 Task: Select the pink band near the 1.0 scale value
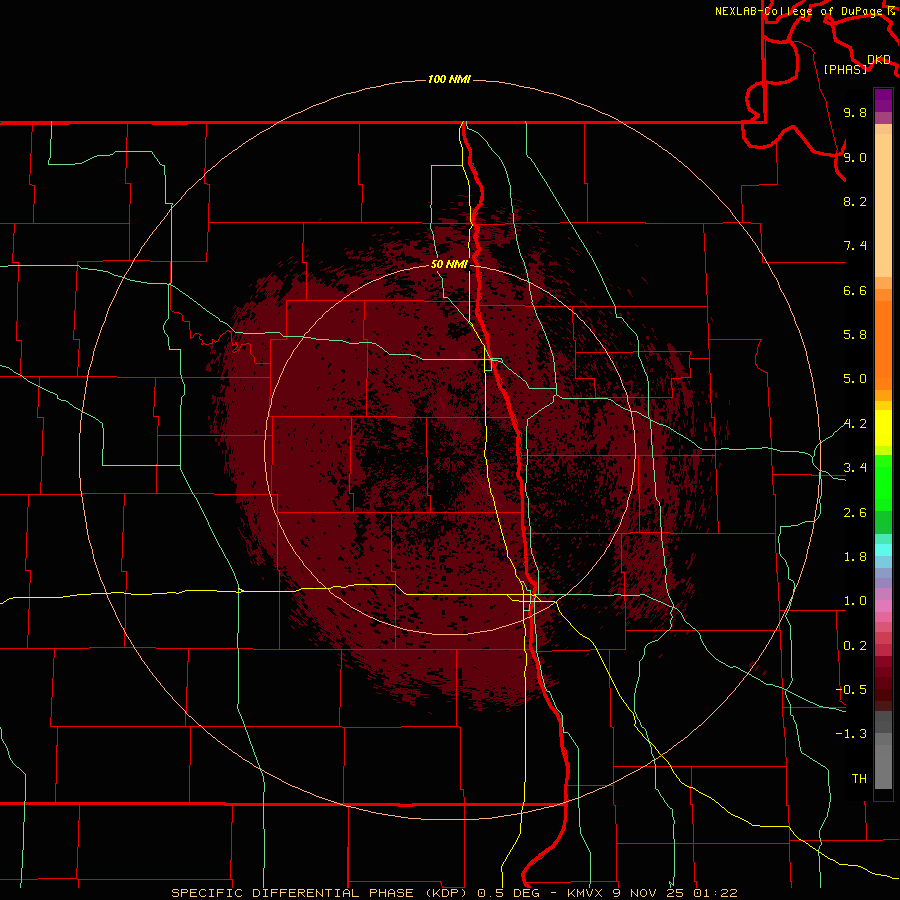[x=883, y=606]
